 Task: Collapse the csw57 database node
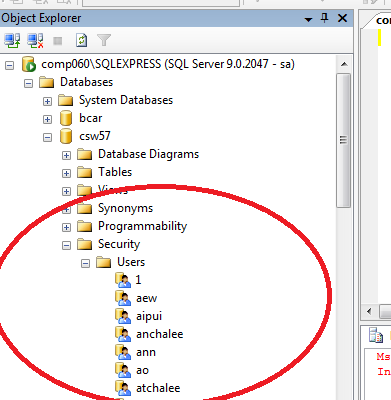point(47,137)
